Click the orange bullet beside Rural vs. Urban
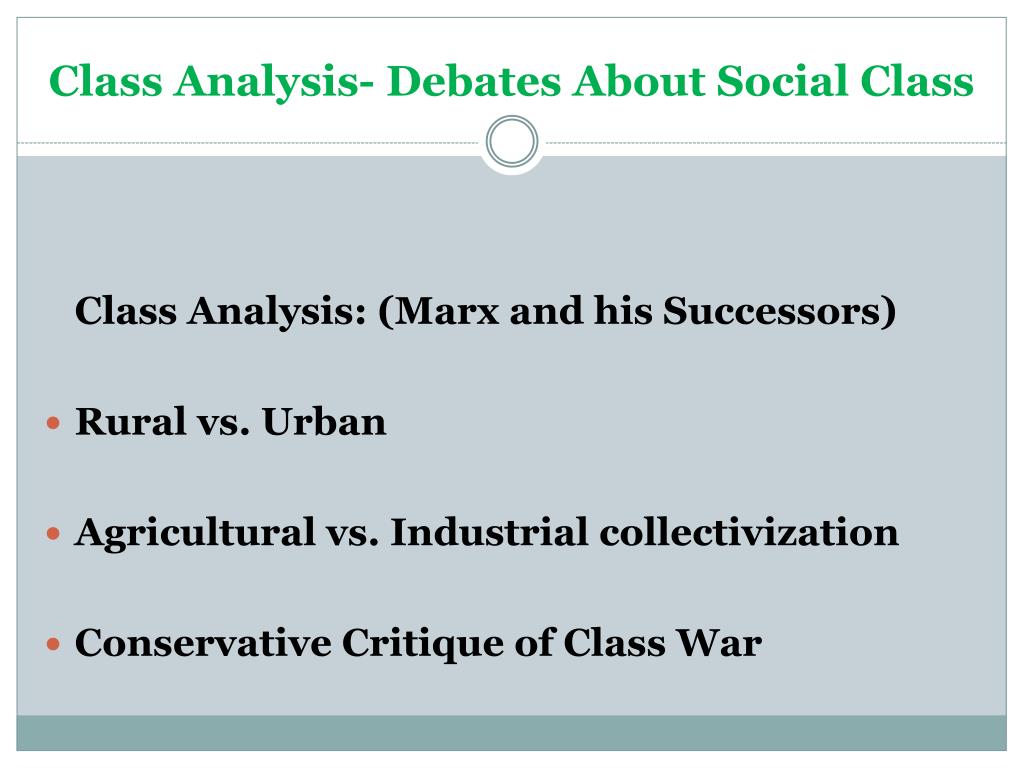This screenshot has height=768, width=1024. pos(54,423)
